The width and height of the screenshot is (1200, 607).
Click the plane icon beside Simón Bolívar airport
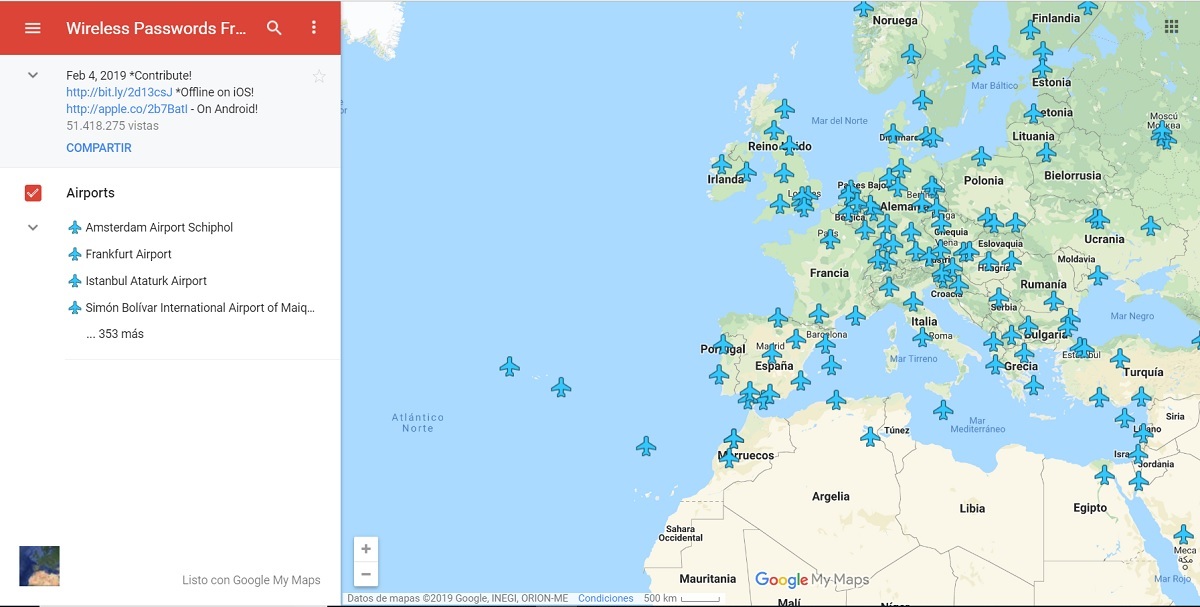click(x=74, y=308)
